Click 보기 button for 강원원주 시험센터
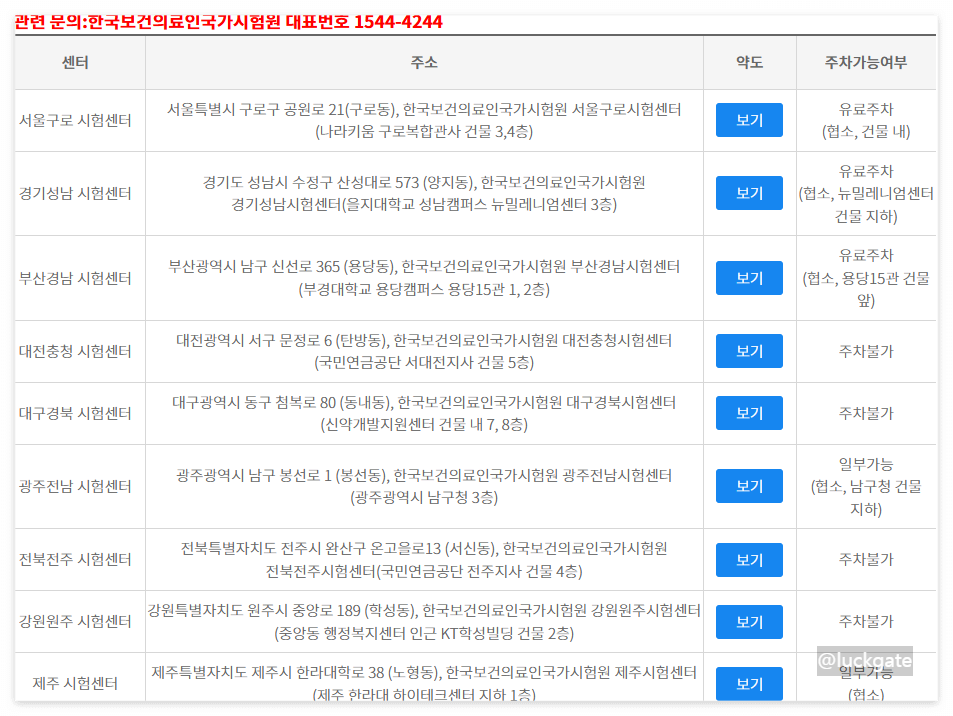 point(749,621)
